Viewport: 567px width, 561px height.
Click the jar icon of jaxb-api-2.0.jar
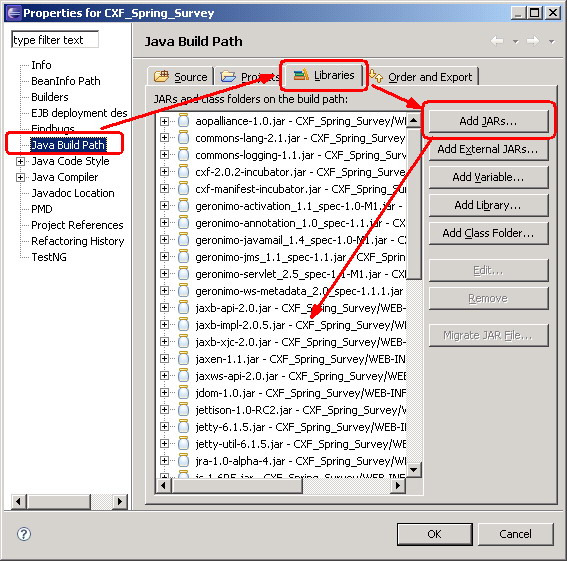pyautogui.click(x=183, y=308)
